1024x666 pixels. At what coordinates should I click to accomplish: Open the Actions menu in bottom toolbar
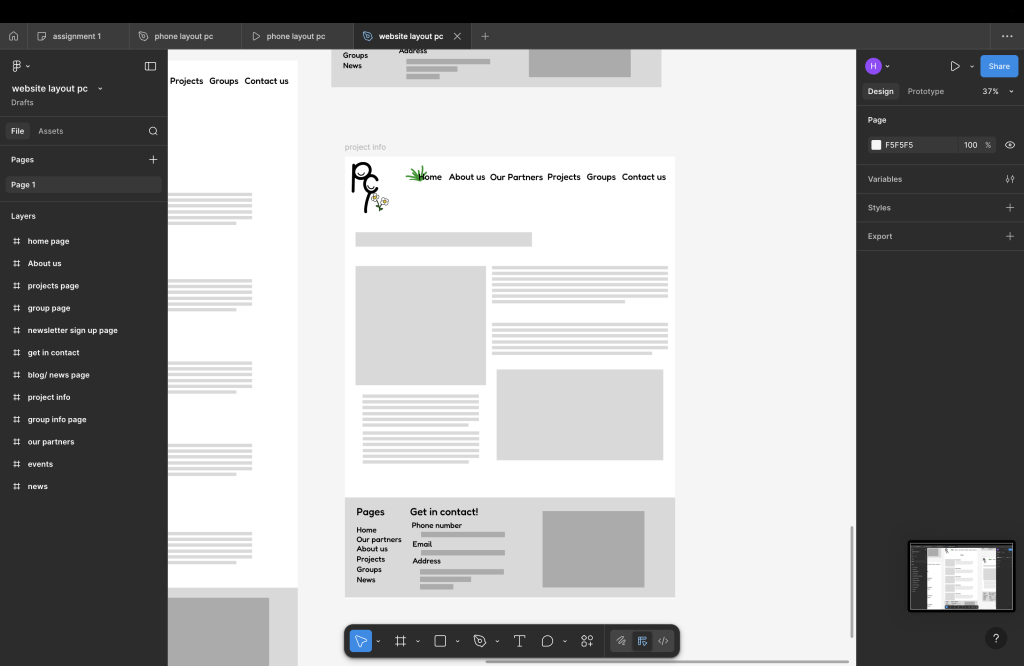(x=587, y=641)
